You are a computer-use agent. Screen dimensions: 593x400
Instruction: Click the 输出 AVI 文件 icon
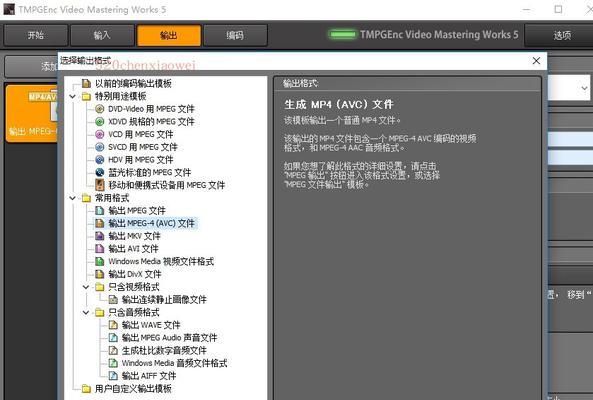[x=99, y=248]
